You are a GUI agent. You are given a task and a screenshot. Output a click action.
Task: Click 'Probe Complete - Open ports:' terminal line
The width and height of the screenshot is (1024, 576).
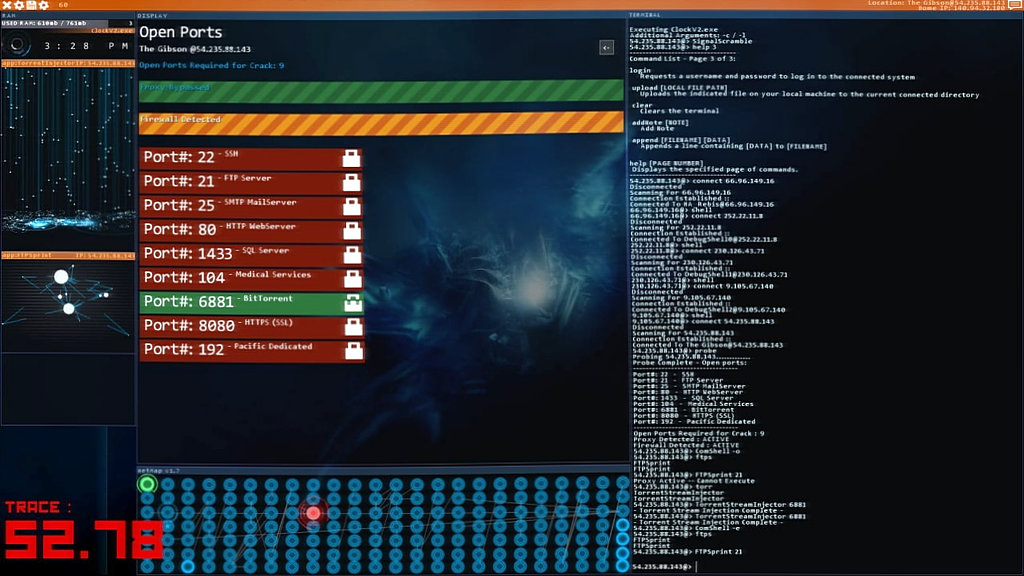click(x=690, y=362)
